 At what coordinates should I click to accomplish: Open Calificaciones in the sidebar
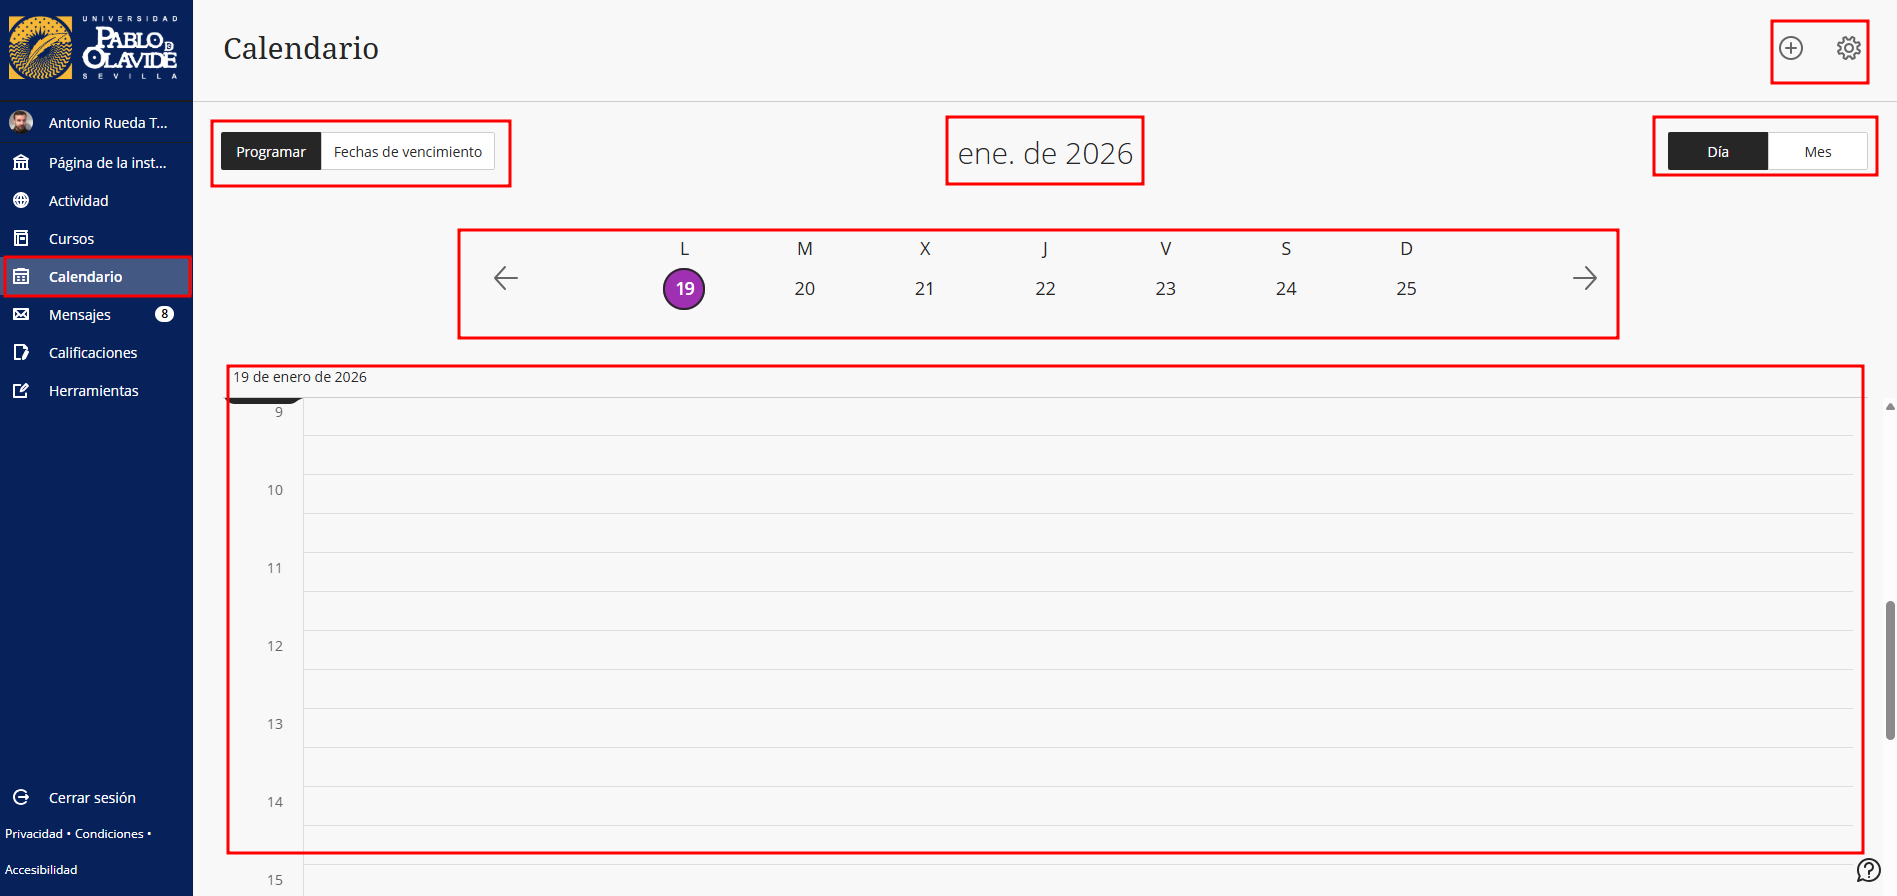point(93,353)
